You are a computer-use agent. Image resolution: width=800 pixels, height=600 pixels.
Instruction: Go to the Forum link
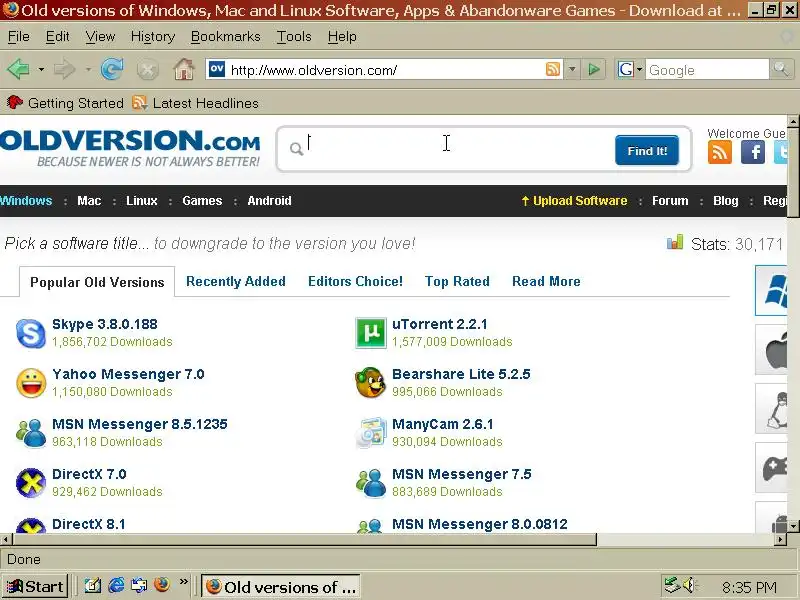[670, 201]
